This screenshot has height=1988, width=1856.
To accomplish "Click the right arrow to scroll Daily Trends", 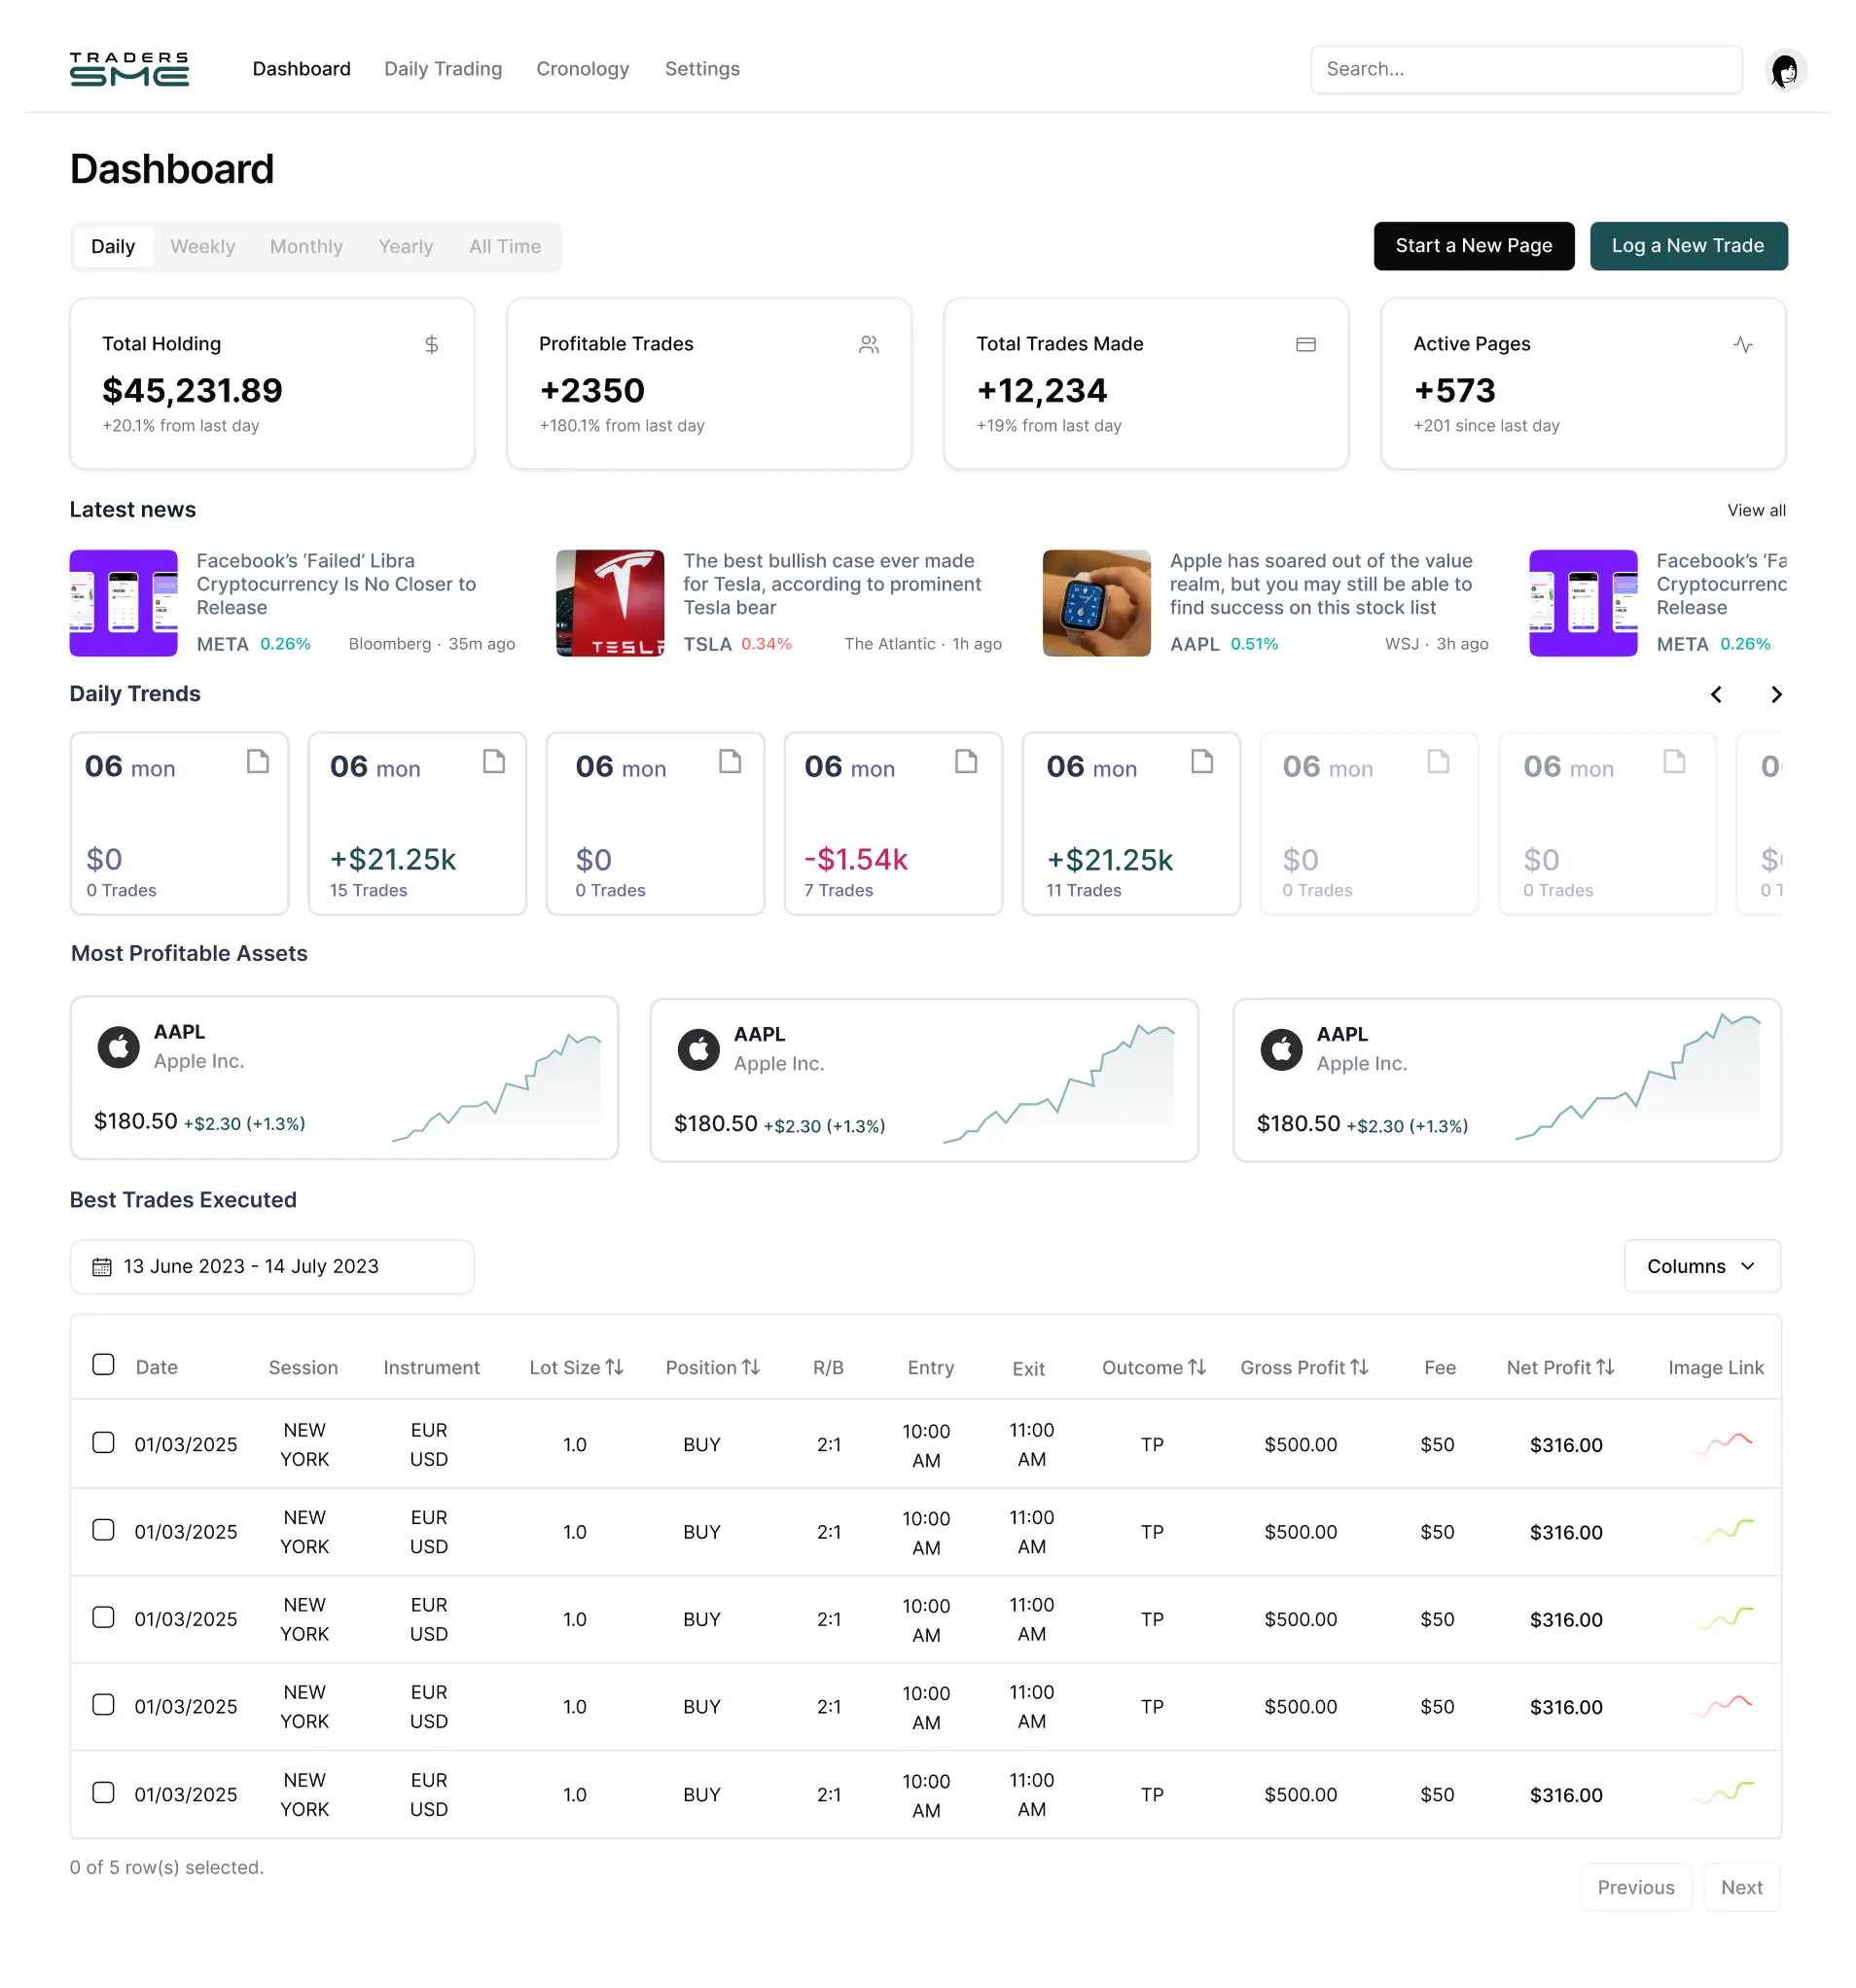I will point(1776,694).
